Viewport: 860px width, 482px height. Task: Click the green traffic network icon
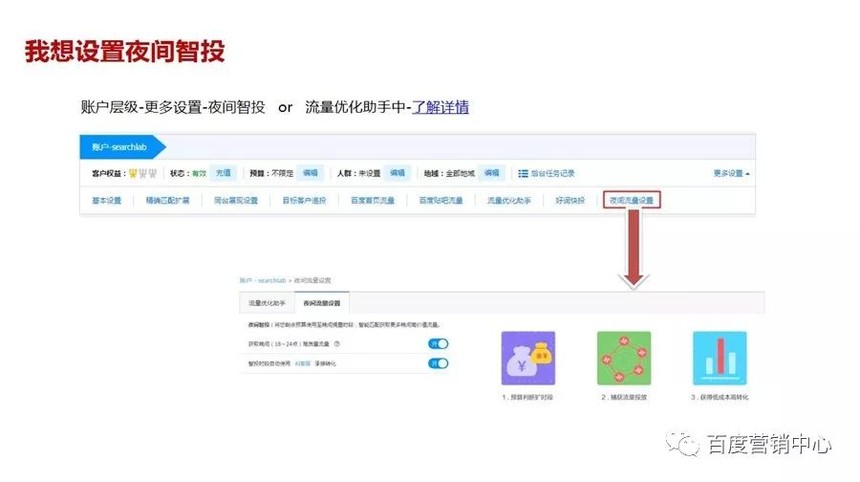pos(624,358)
